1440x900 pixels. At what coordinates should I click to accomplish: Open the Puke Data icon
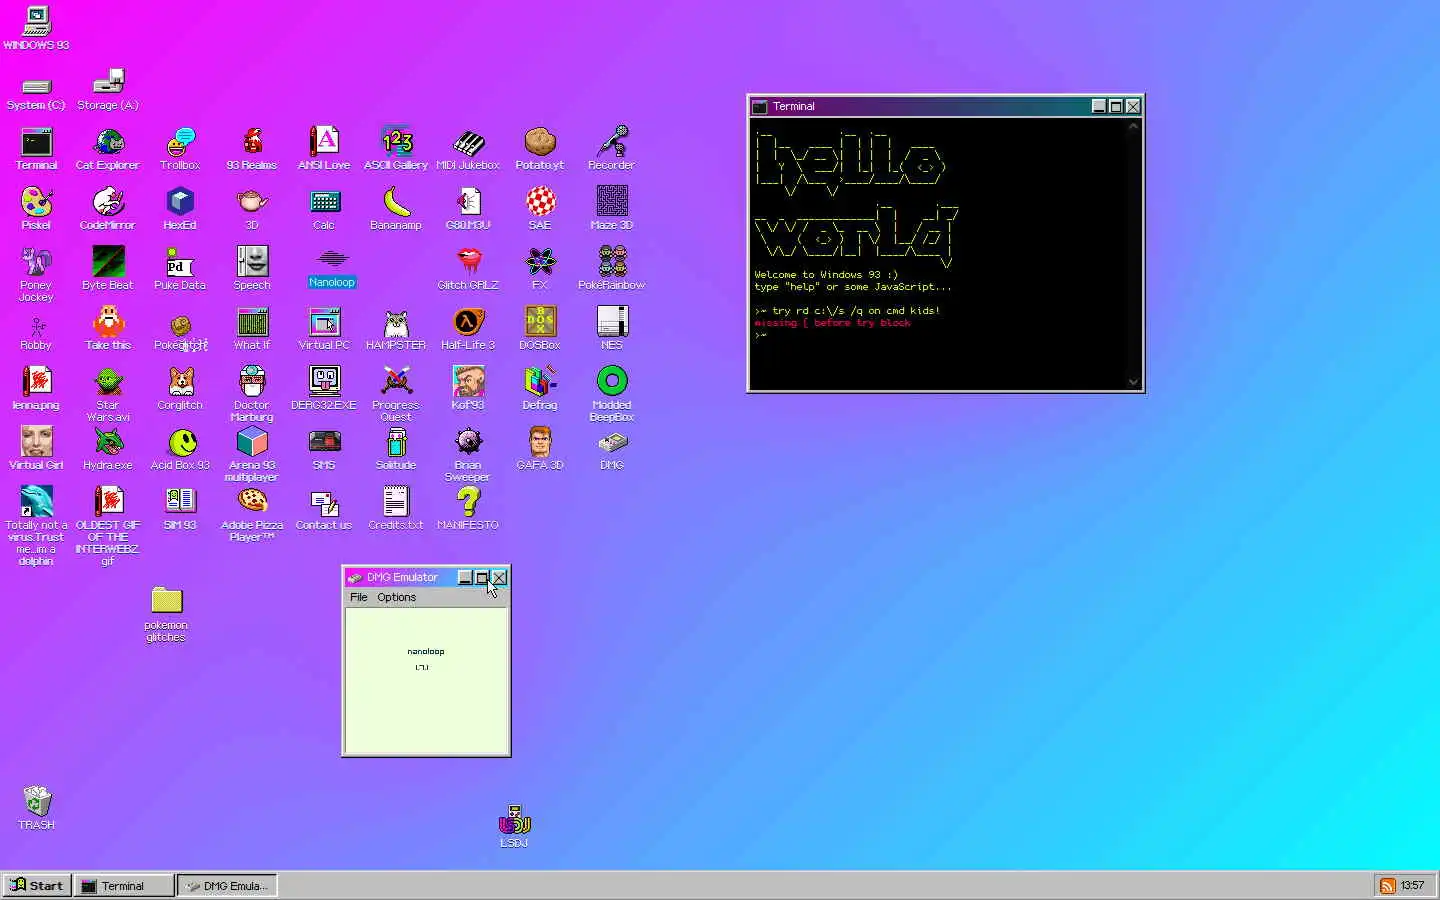coord(180,269)
